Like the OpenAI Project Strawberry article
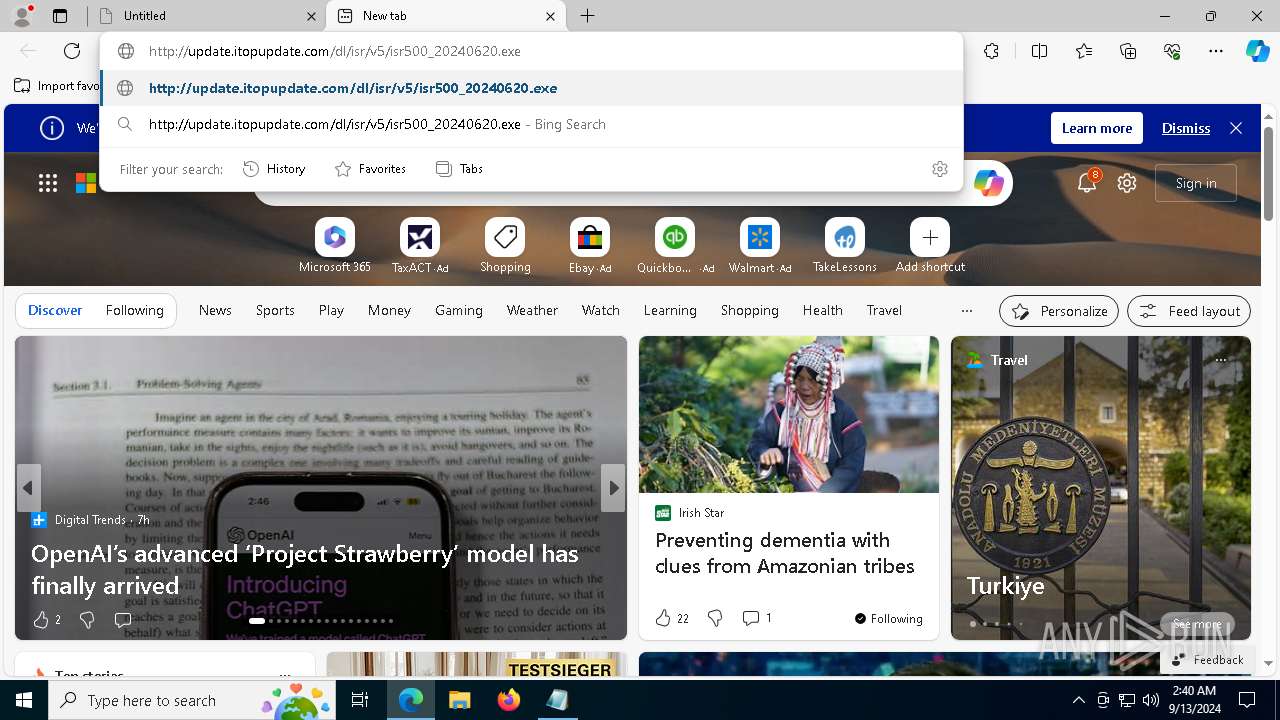 pos(41,620)
